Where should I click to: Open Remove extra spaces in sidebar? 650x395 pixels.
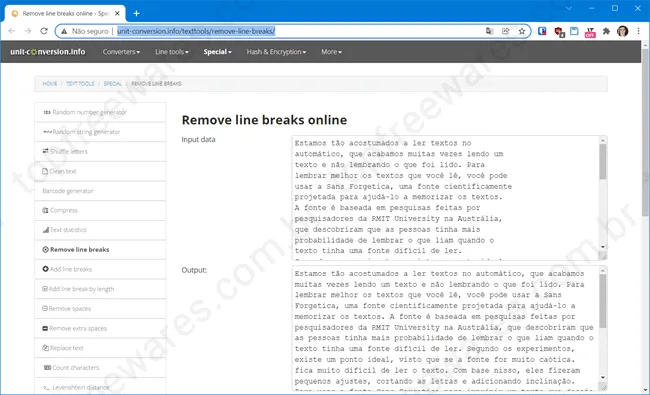tap(100, 328)
